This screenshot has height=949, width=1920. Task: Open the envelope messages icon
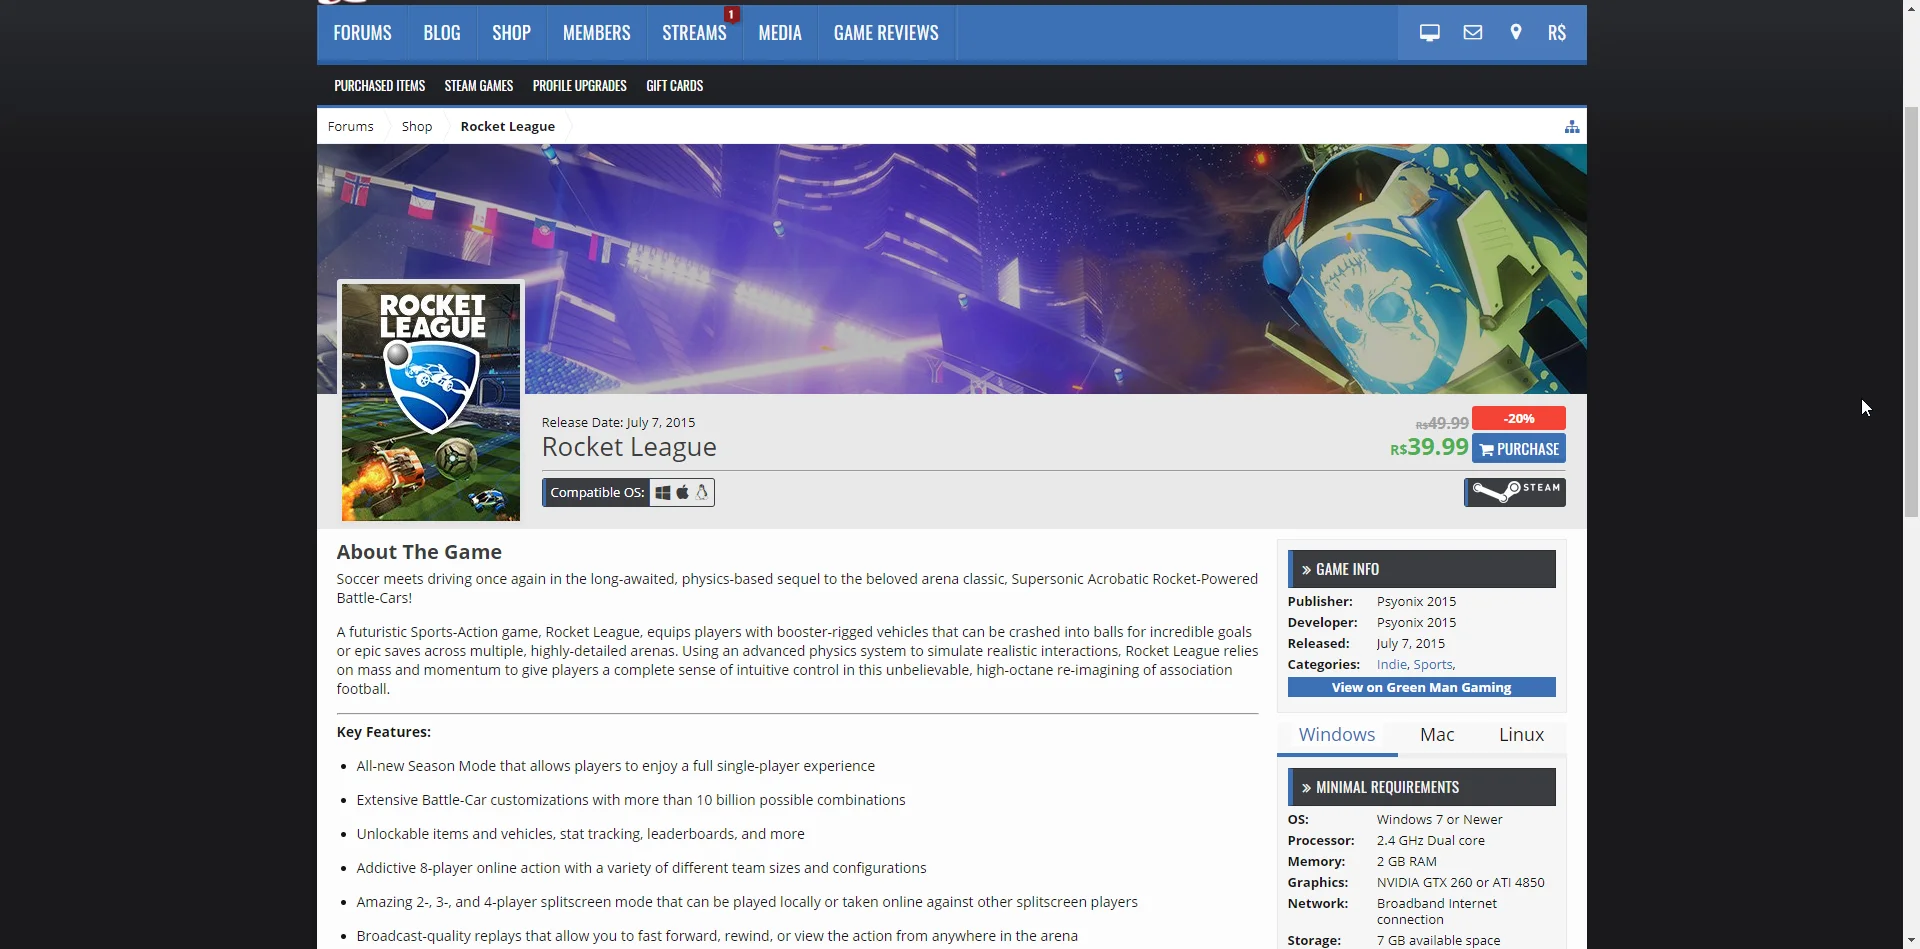[1472, 33]
